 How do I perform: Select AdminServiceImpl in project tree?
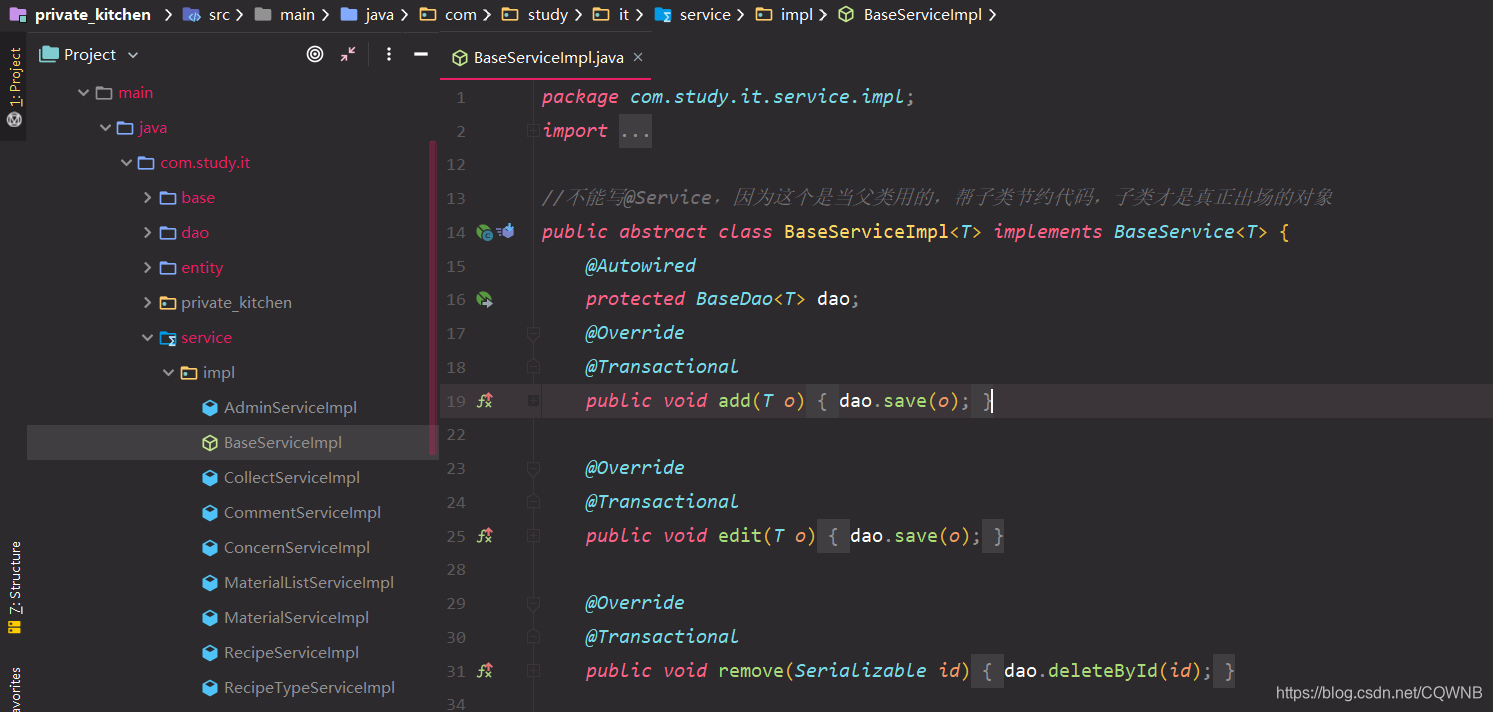(x=290, y=408)
